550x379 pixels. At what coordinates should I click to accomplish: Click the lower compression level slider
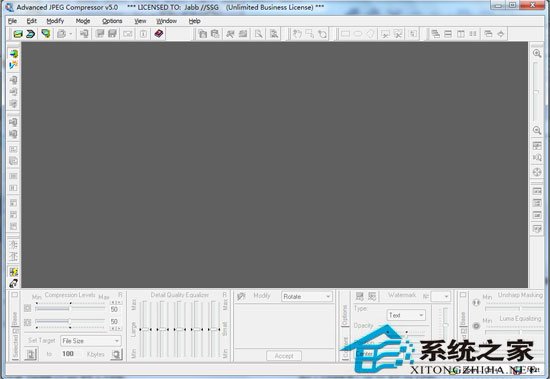tap(70, 321)
